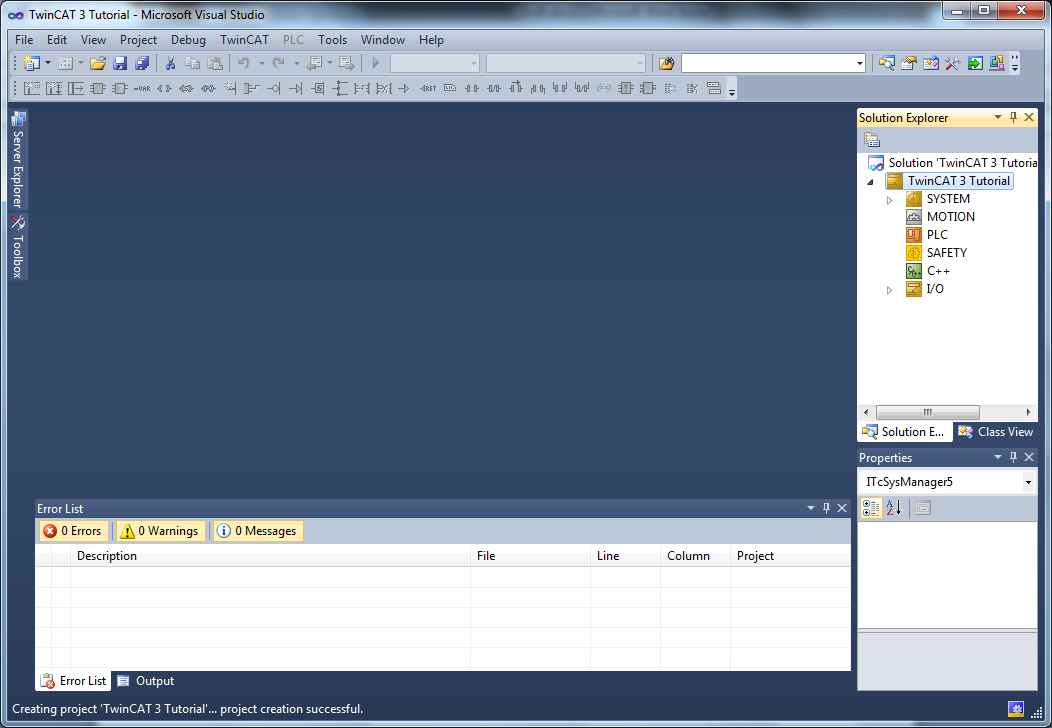Pin the Solution Explorer panel

(x=1014, y=117)
